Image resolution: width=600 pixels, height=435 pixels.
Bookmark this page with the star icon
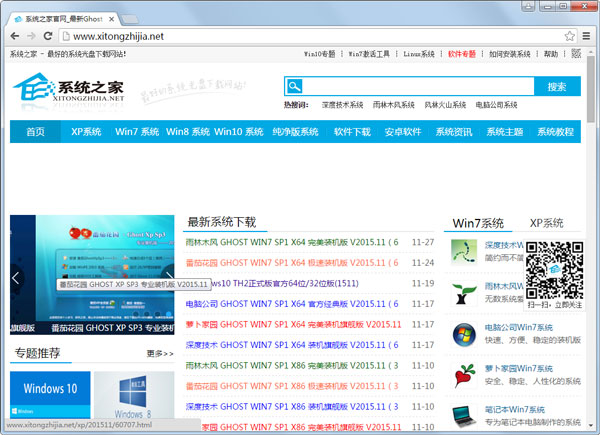click(x=569, y=36)
